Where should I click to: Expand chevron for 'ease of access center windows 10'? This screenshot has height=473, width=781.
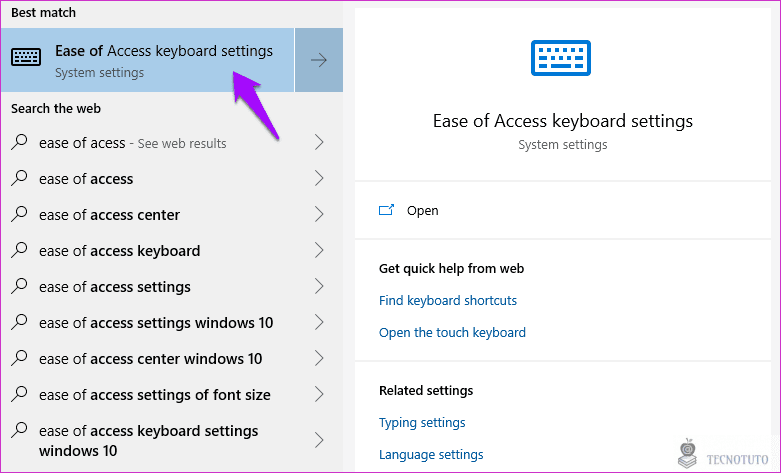pyautogui.click(x=319, y=358)
